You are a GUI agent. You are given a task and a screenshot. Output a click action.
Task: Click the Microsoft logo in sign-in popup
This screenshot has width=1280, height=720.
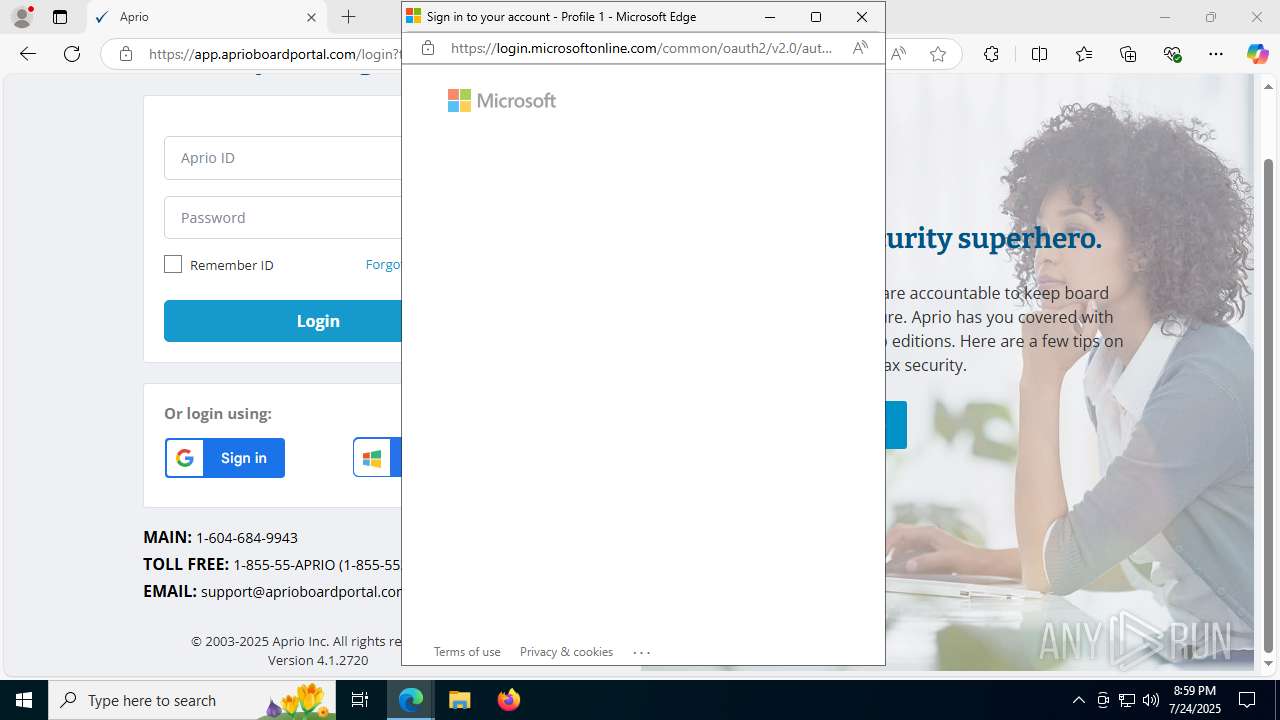[502, 100]
